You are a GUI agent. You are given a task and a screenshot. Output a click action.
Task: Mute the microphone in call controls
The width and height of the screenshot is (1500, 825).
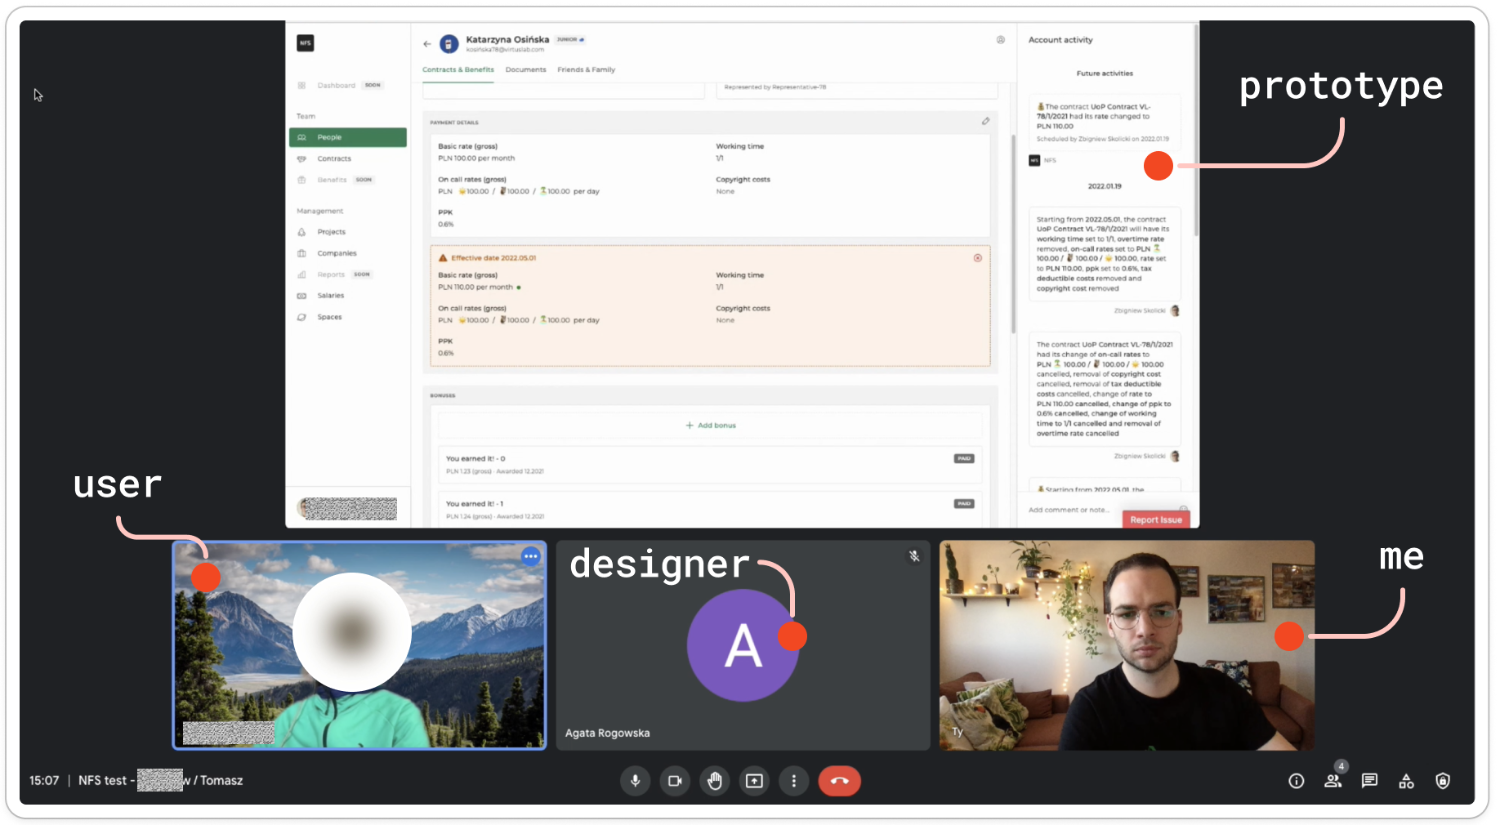click(635, 781)
